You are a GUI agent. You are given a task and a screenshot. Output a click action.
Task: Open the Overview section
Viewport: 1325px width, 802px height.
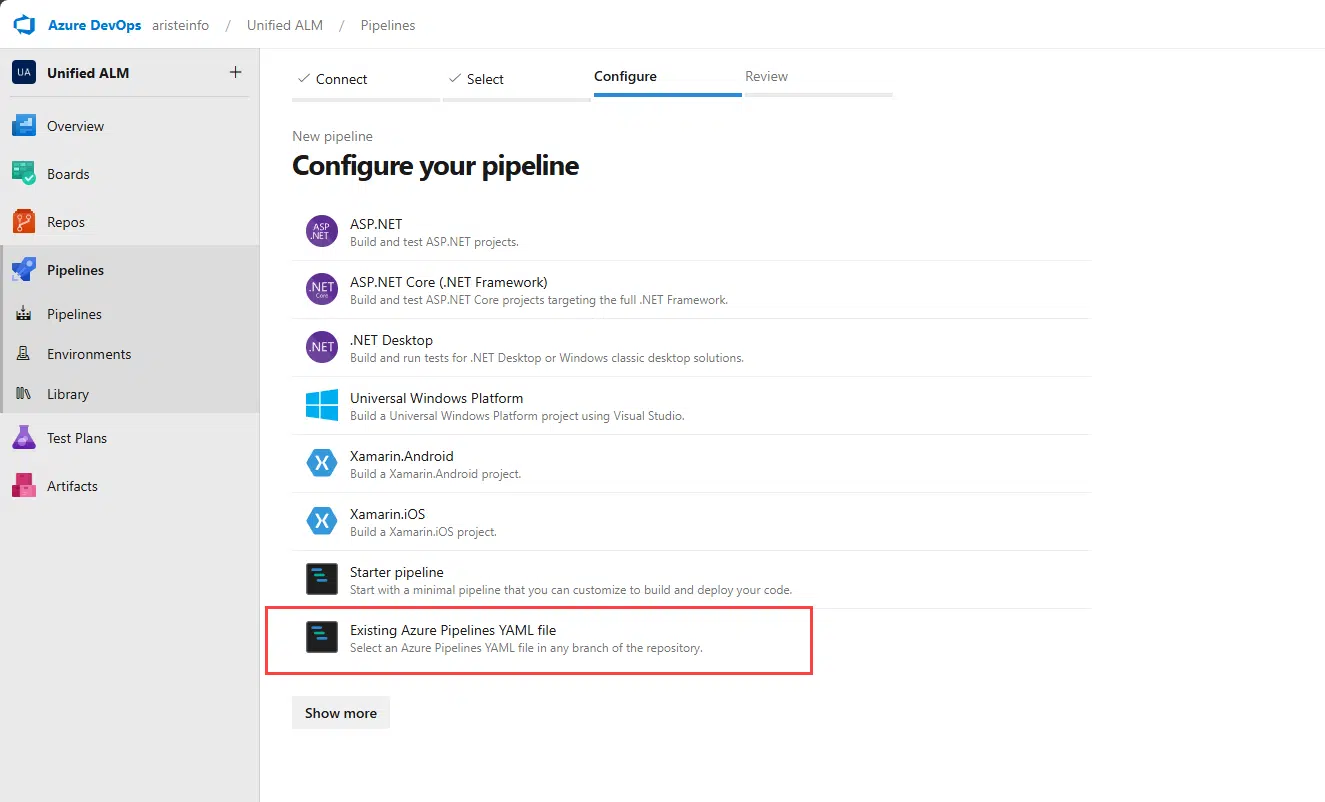(x=75, y=125)
